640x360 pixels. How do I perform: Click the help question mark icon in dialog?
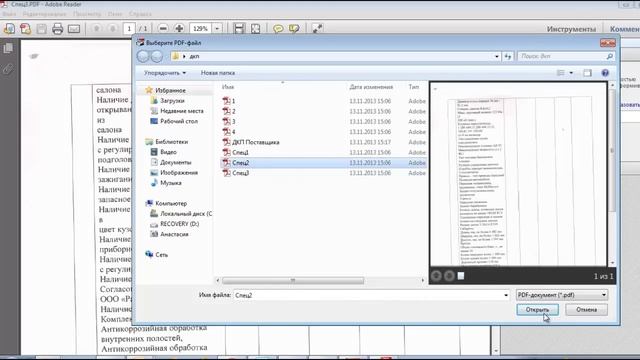pyautogui.click(x=605, y=73)
